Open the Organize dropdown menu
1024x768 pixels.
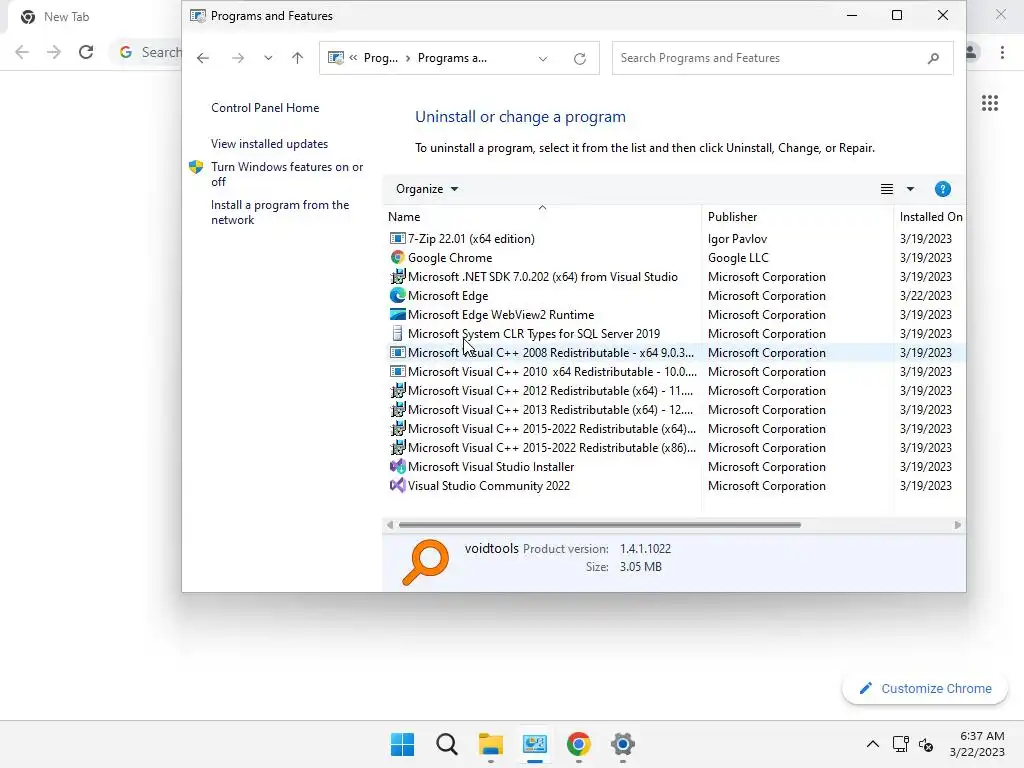click(x=427, y=189)
